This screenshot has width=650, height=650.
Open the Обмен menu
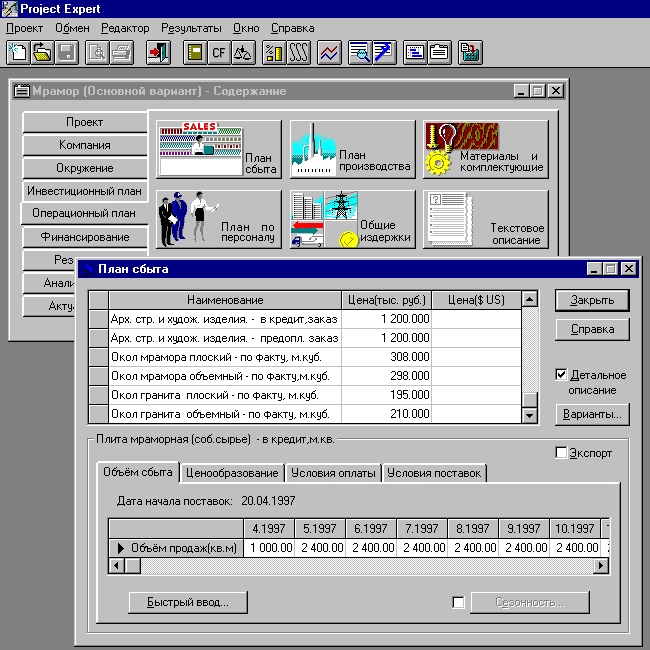(73, 28)
